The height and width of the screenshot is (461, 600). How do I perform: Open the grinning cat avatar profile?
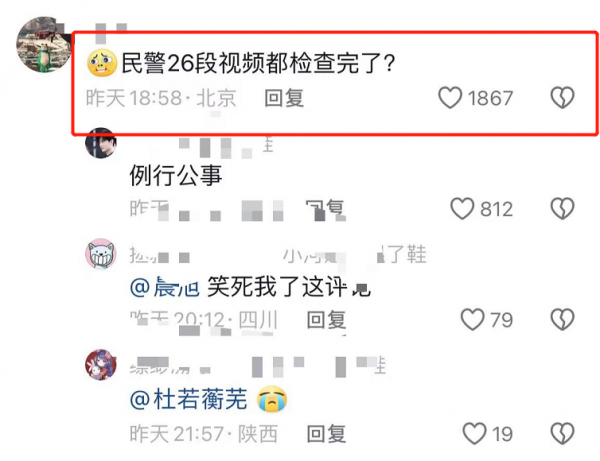[x=101, y=254]
